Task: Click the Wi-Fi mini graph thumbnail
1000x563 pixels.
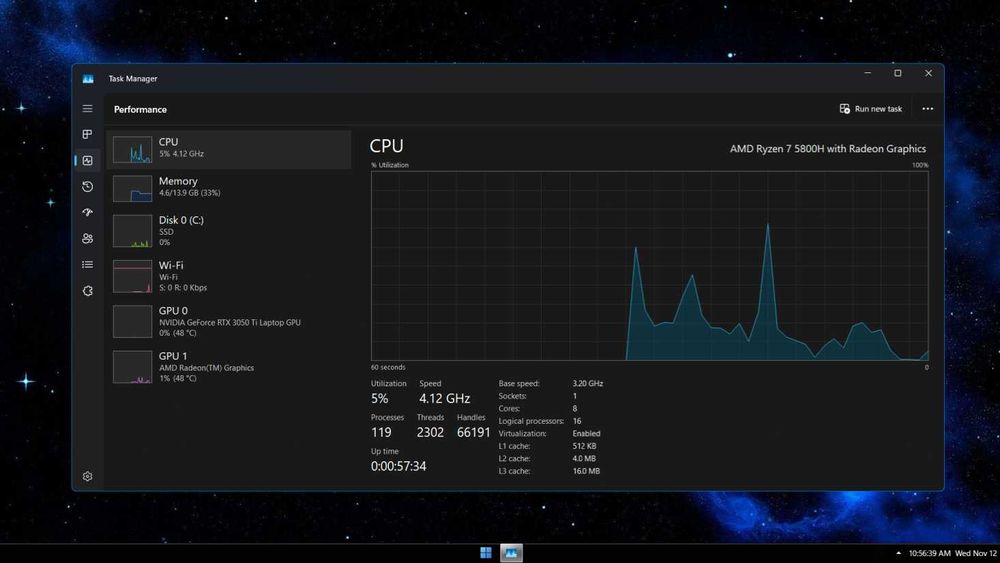Action: [x=133, y=276]
